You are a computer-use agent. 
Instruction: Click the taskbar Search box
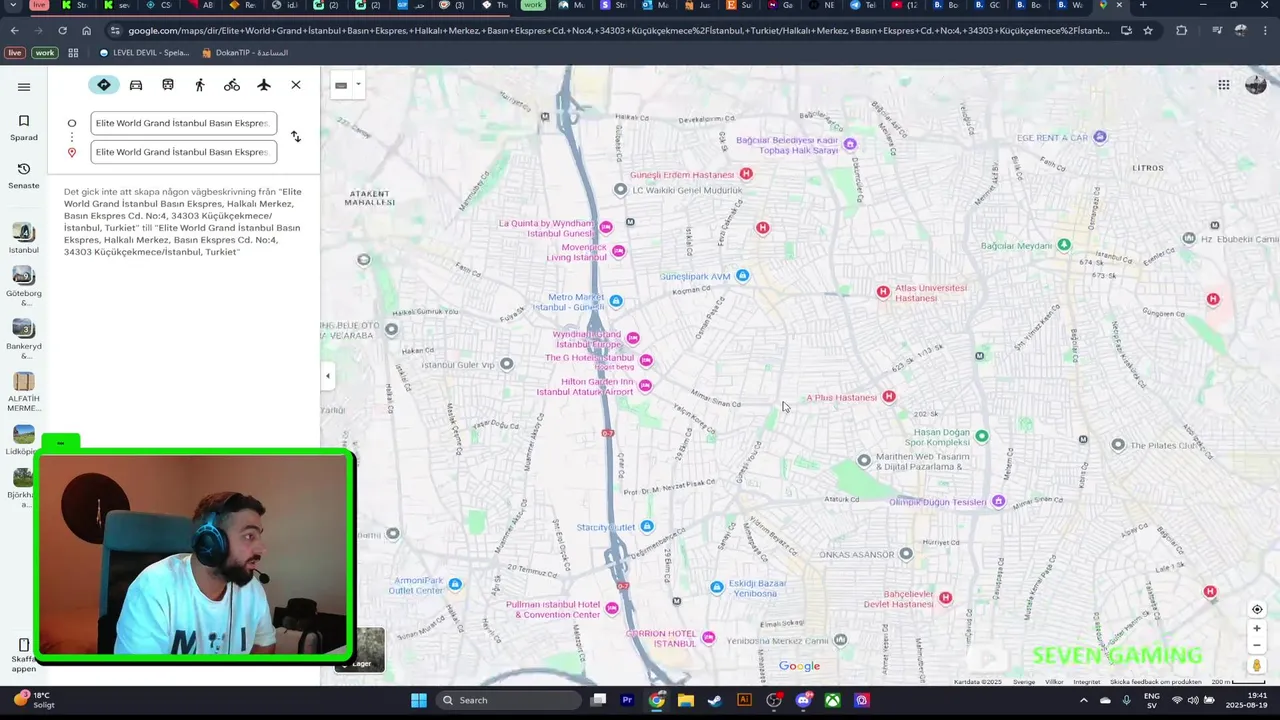[509, 700]
